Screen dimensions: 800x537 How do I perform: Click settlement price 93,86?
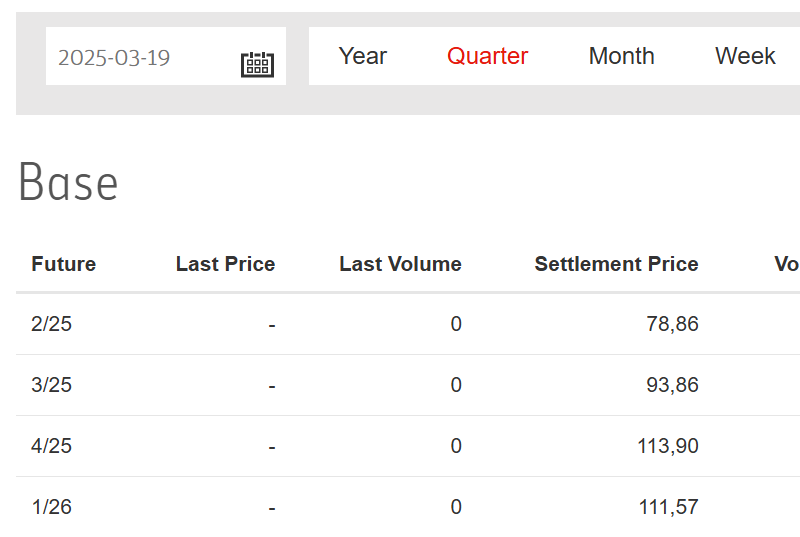pyautogui.click(x=672, y=385)
